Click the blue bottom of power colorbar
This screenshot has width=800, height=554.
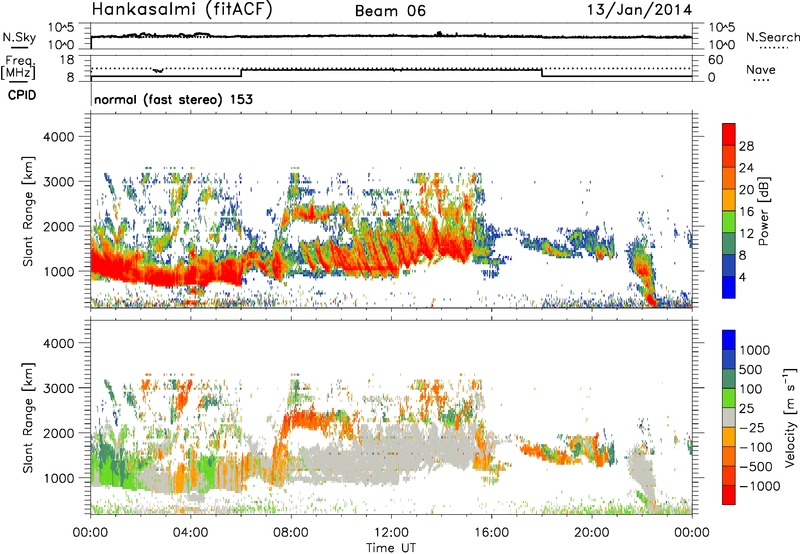(x=729, y=287)
